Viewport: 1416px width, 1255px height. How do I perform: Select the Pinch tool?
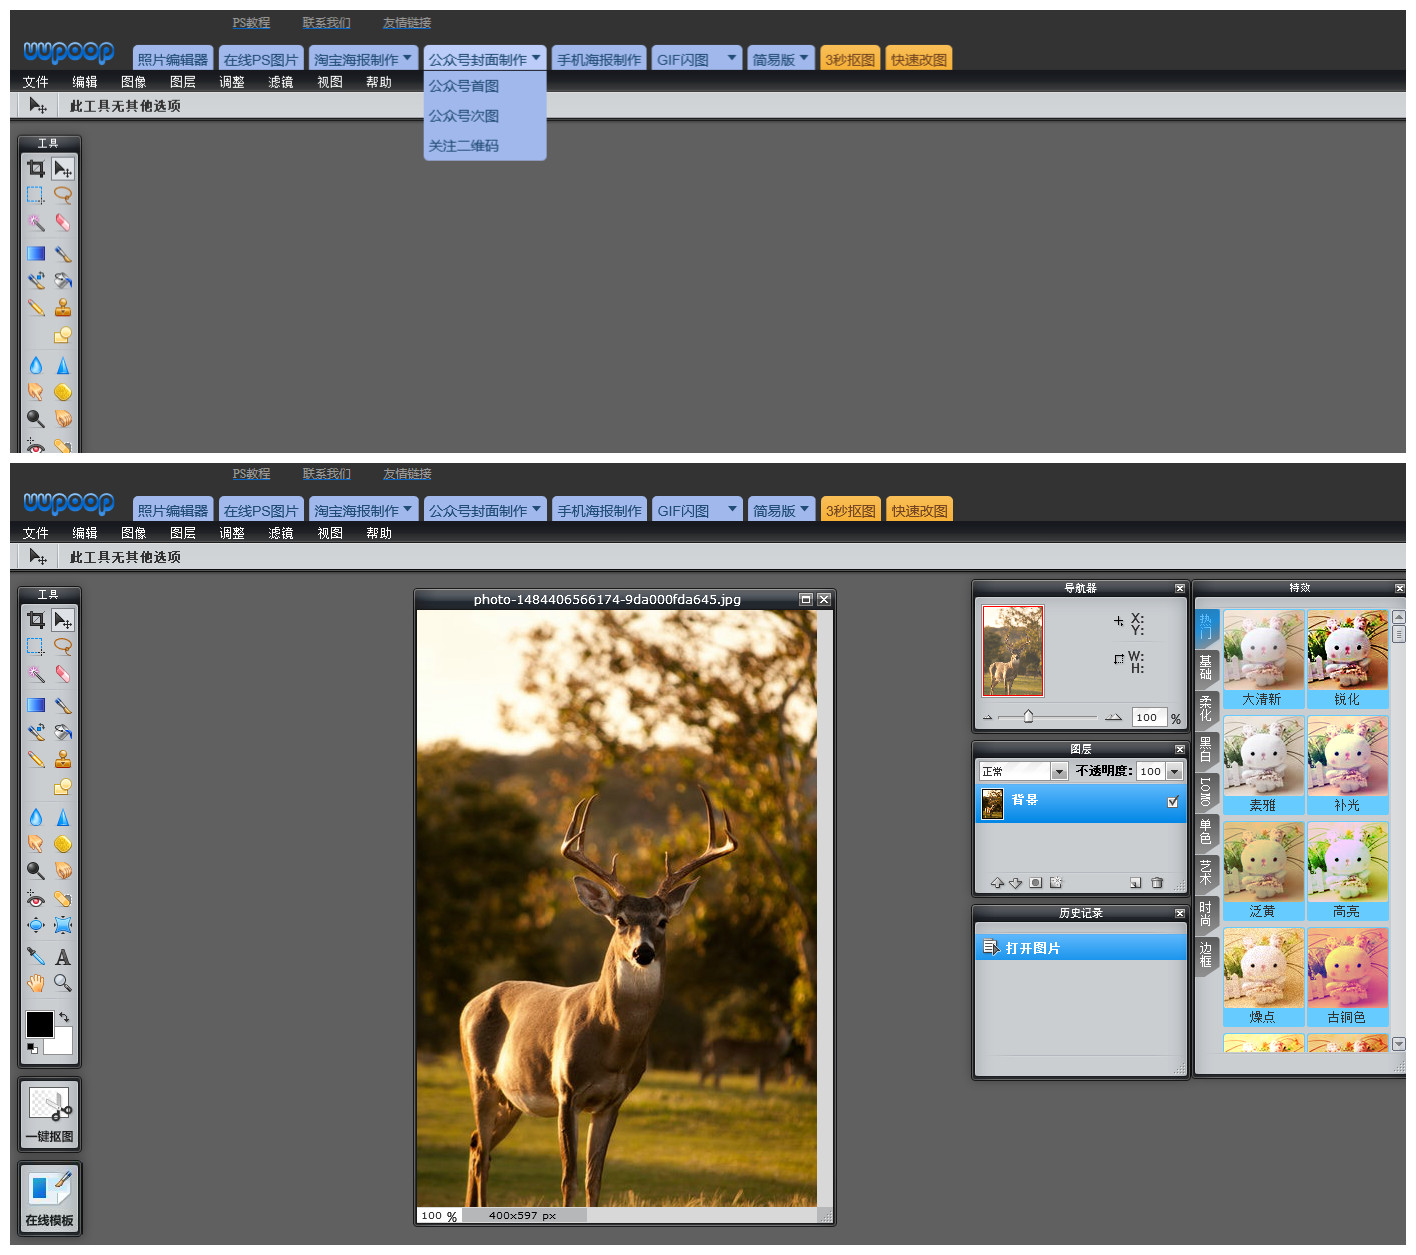[x=63, y=925]
